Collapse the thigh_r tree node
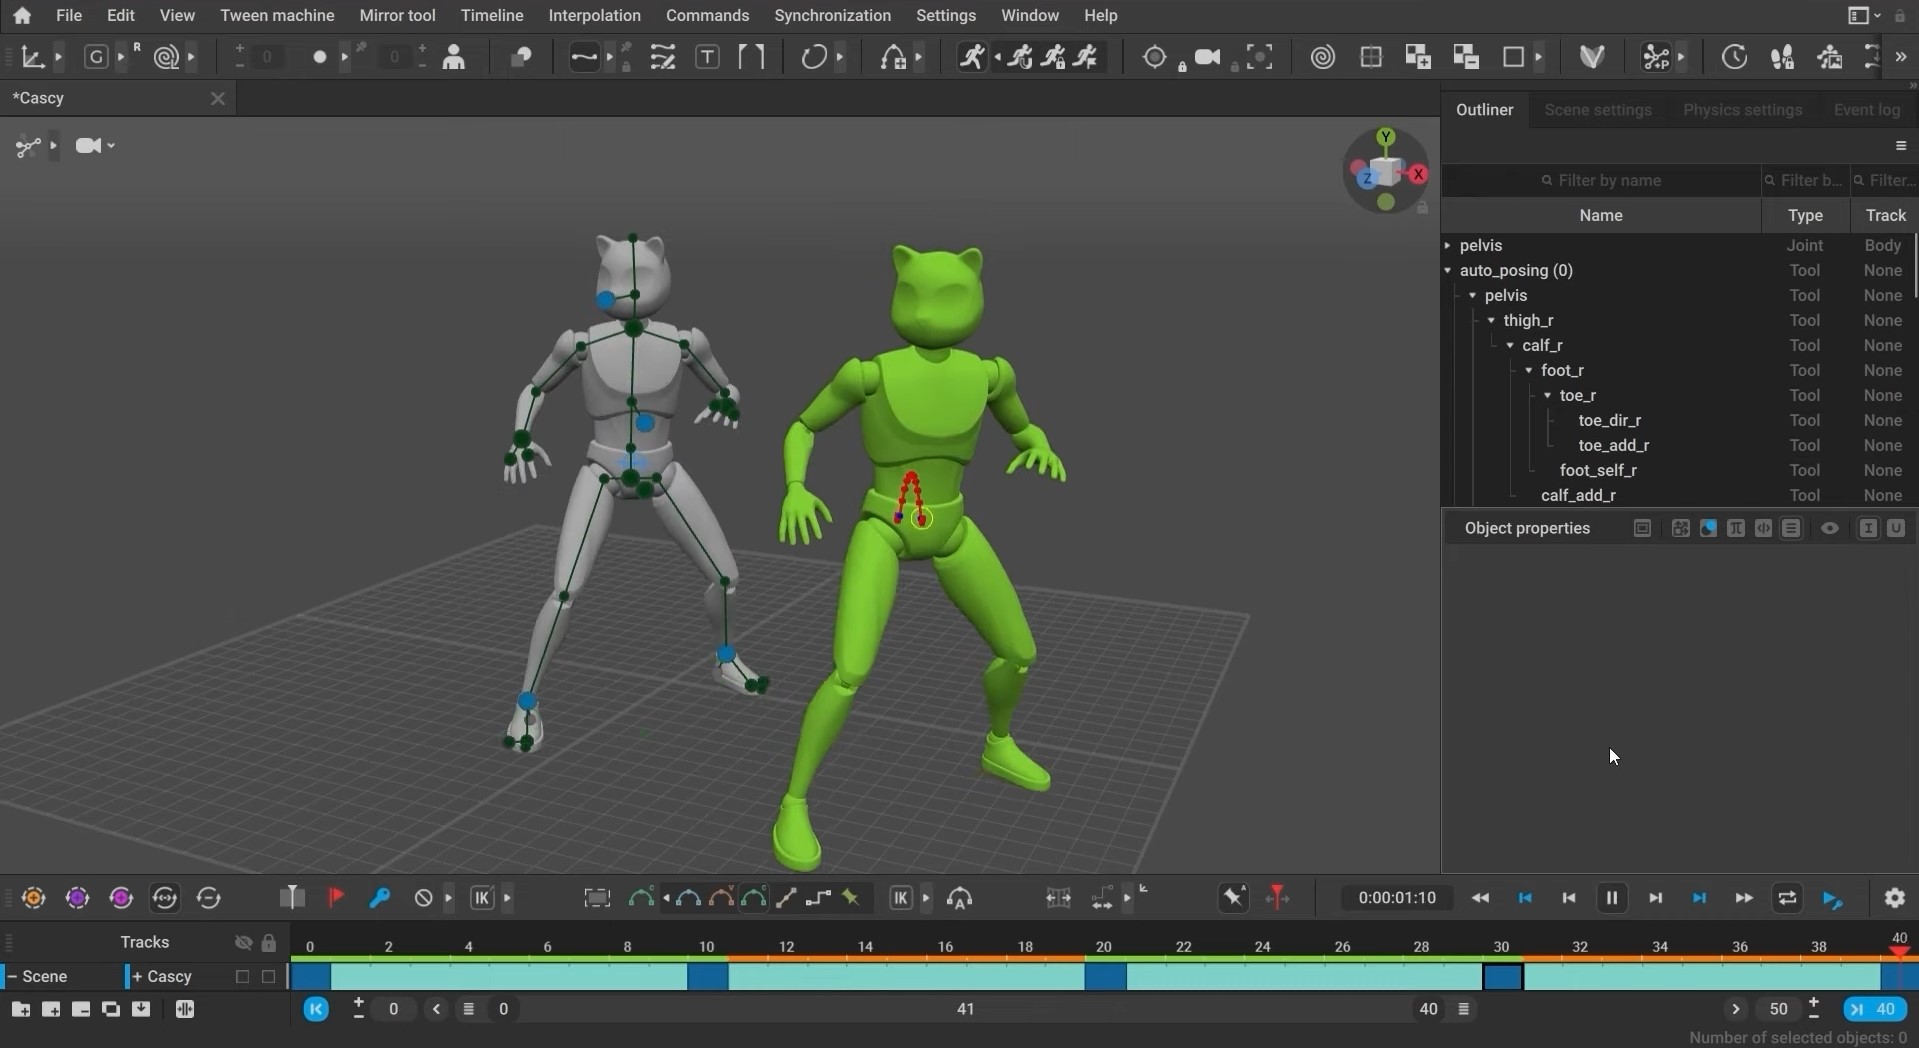The height and width of the screenshot is (1048, 1919). point(1491,320)
